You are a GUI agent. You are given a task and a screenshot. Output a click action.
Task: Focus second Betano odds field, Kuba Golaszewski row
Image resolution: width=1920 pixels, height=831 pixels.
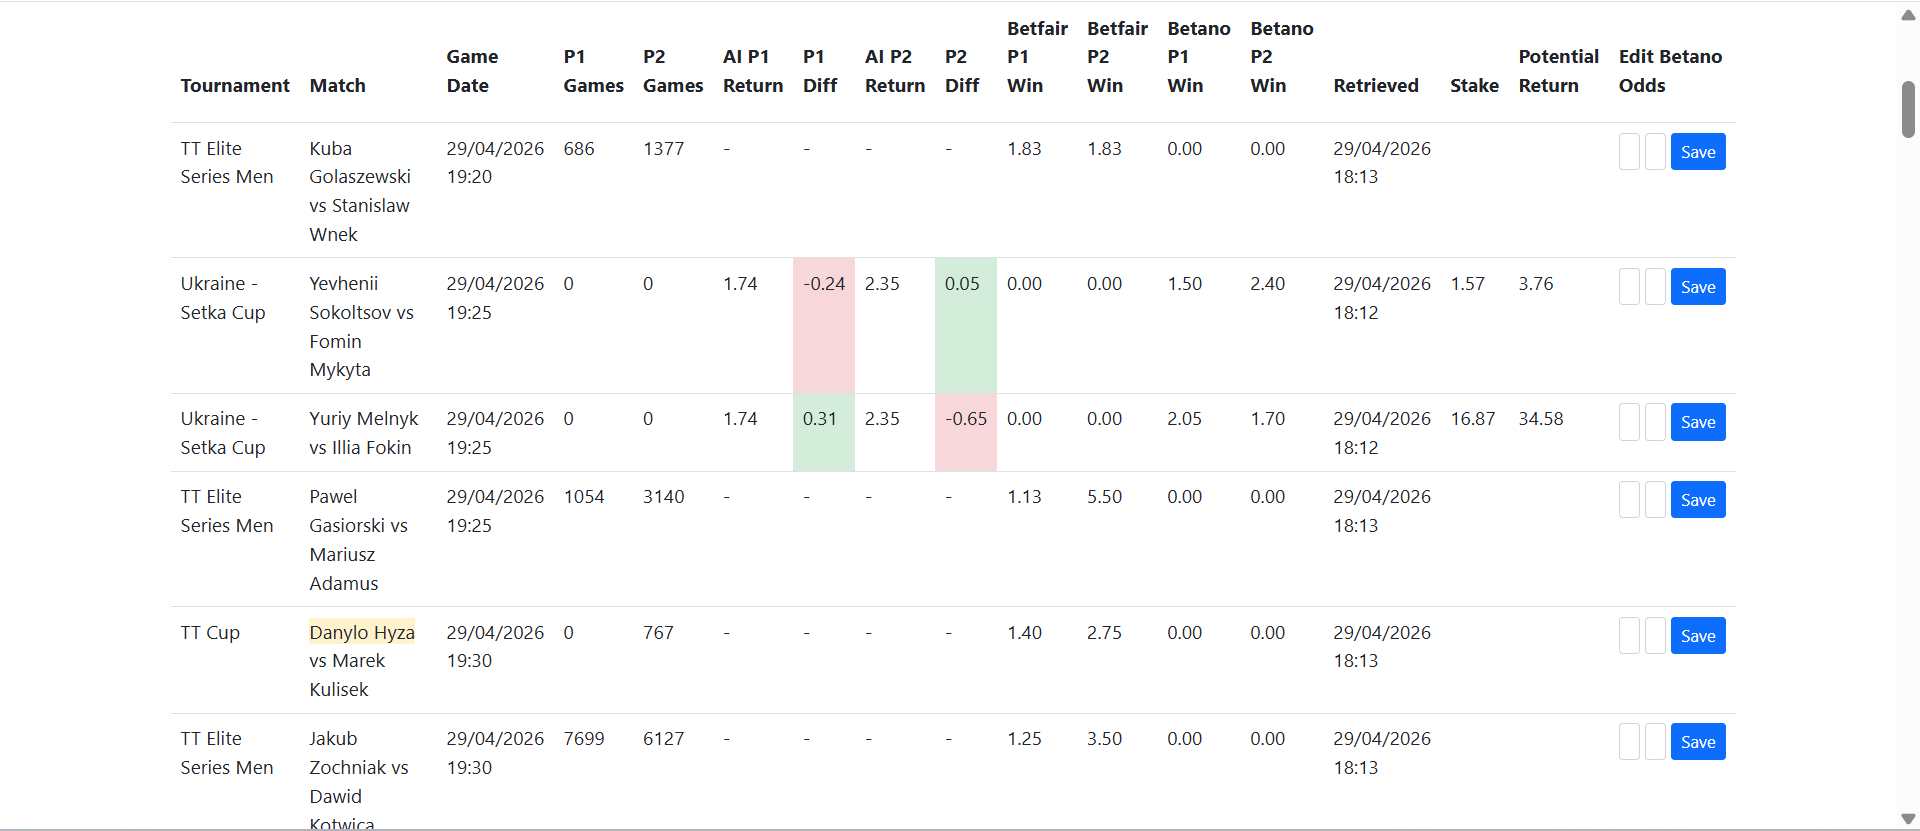pyautogui.click(x=1655, y=152)
